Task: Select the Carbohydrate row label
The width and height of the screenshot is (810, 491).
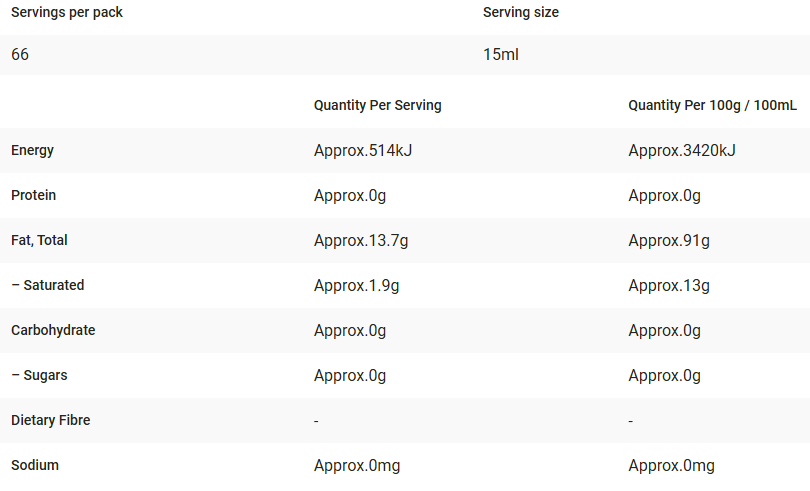Action: [x=53, y=331]
